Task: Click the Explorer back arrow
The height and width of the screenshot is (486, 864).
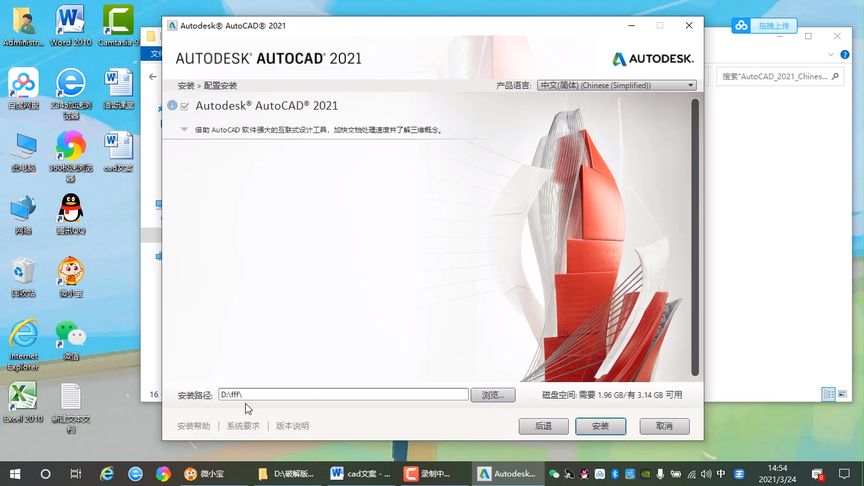Action: 153,77
